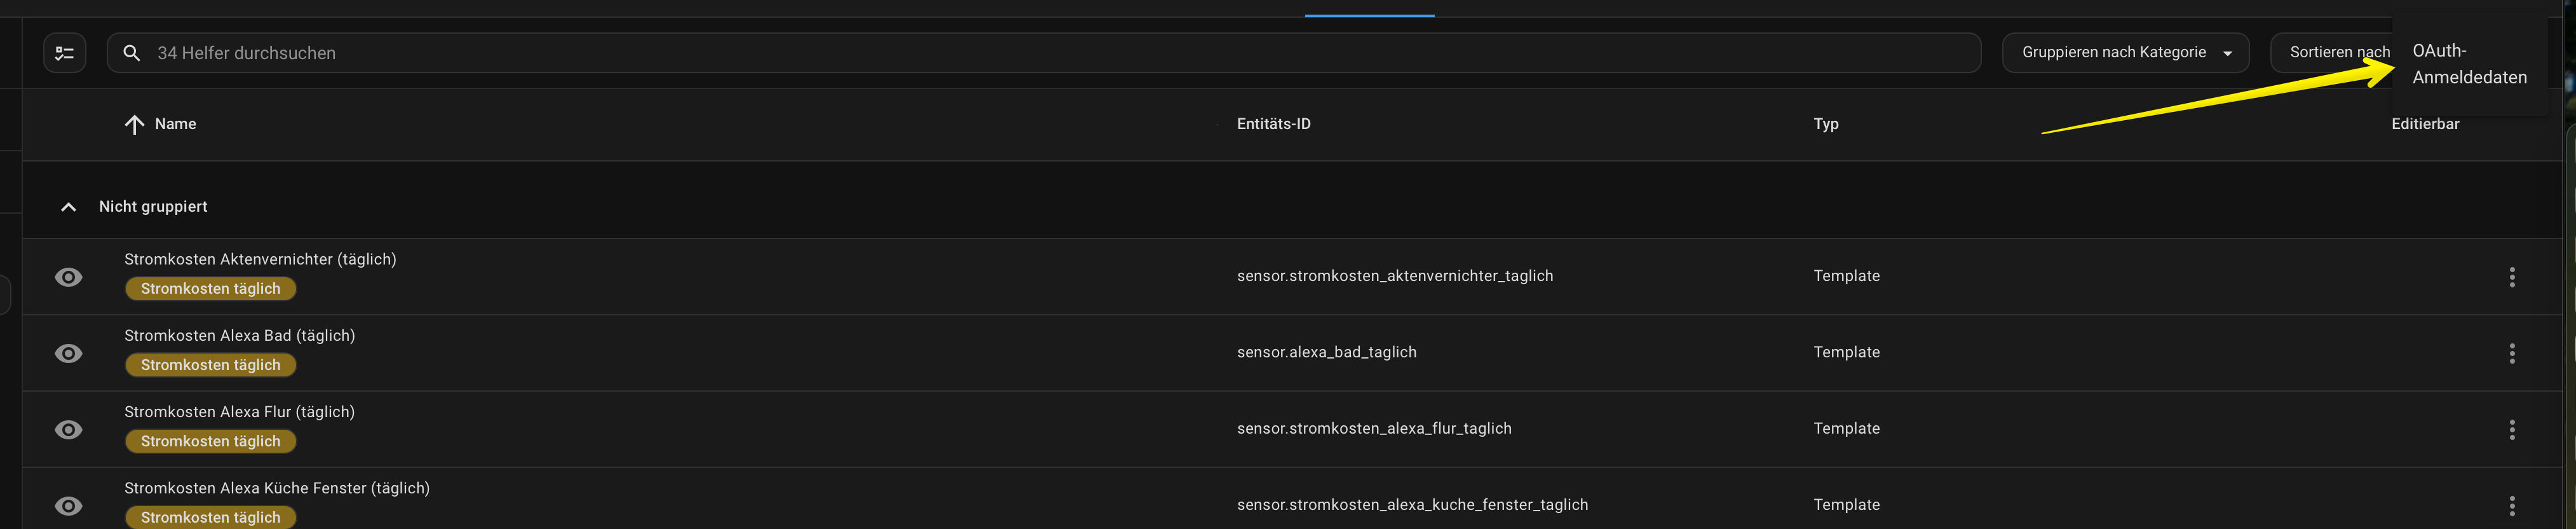2576x529 pixels.
Task: Click 'Template' type in Alexa Bad row
Action: point(1847,352)
